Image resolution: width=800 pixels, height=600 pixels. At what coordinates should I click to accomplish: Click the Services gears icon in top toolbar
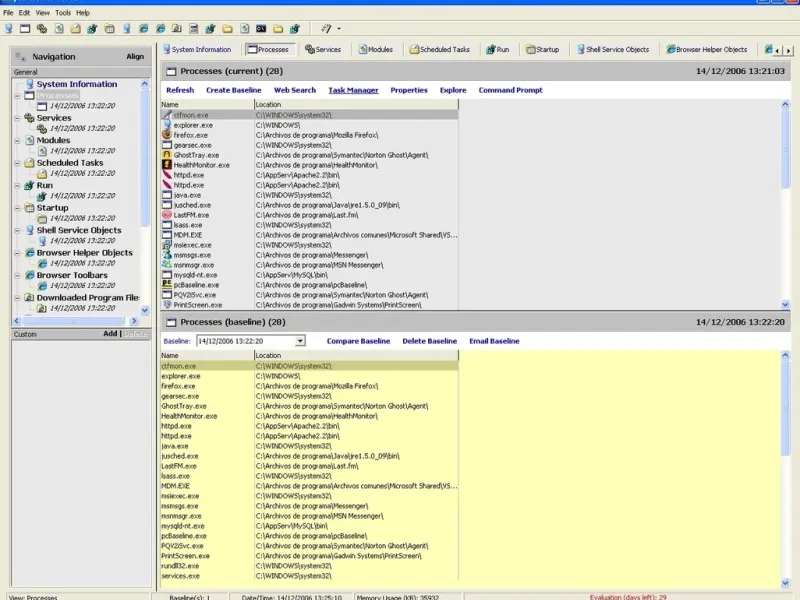point(42,29)
